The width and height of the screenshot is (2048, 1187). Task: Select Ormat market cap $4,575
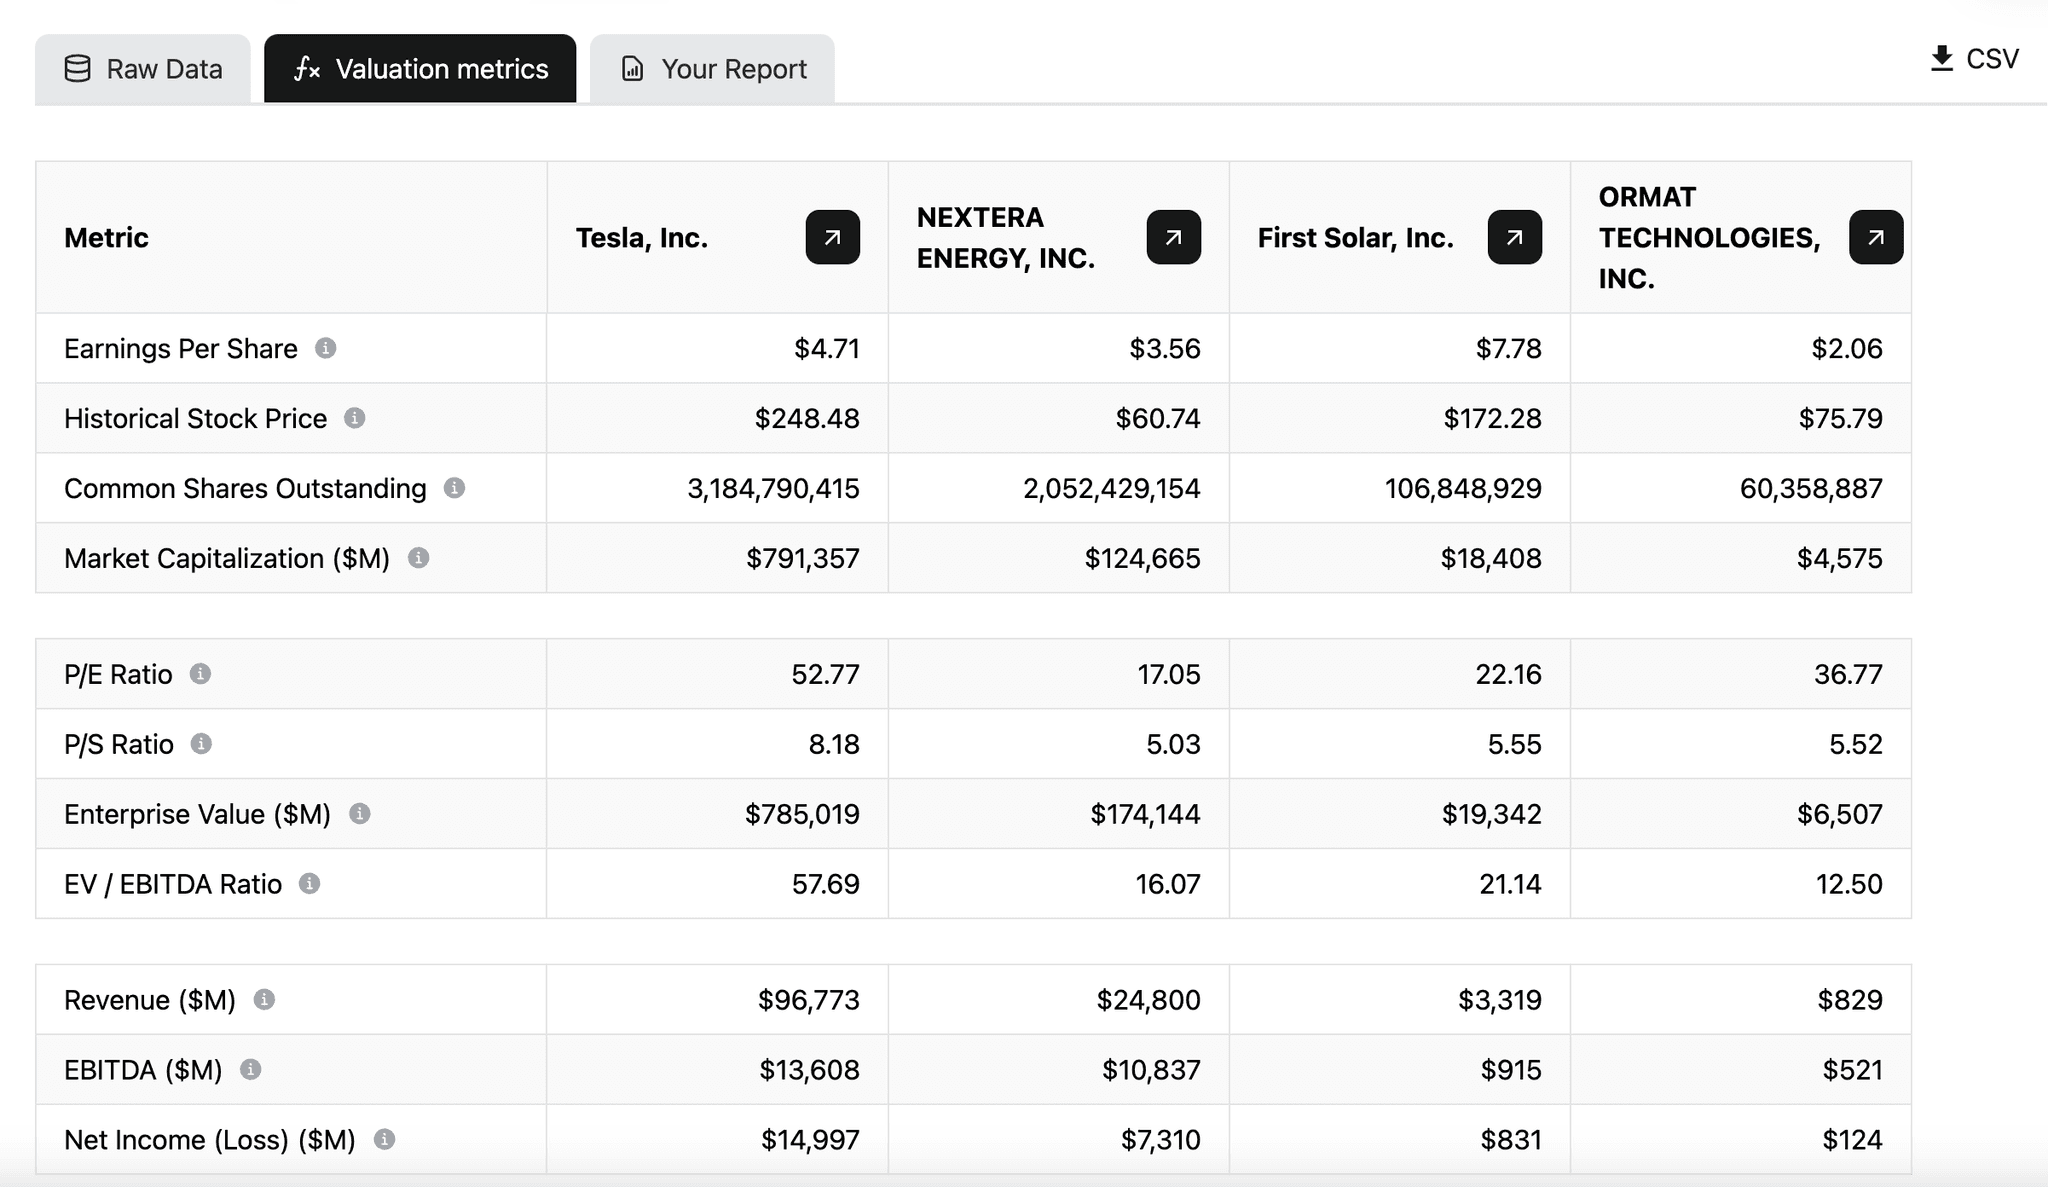[1840, 559]
